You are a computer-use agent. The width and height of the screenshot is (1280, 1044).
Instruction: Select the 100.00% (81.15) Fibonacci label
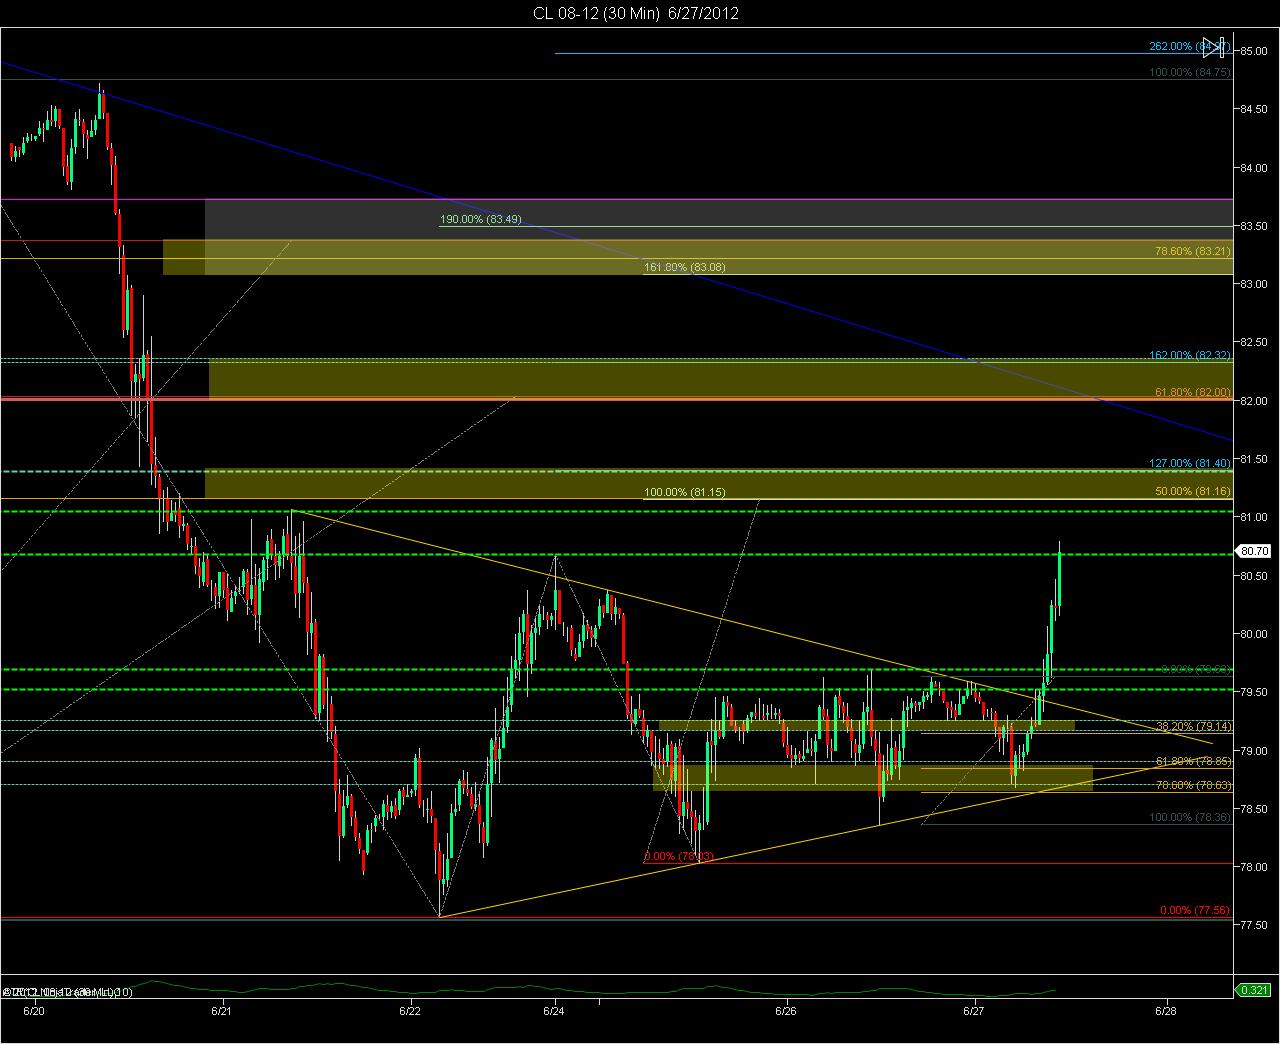click(x=685, y=493)
